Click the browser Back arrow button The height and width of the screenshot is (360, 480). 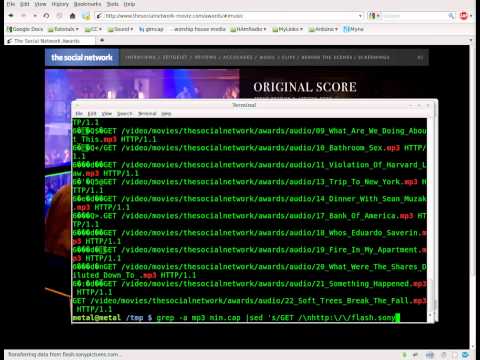[x=11, y=16]
